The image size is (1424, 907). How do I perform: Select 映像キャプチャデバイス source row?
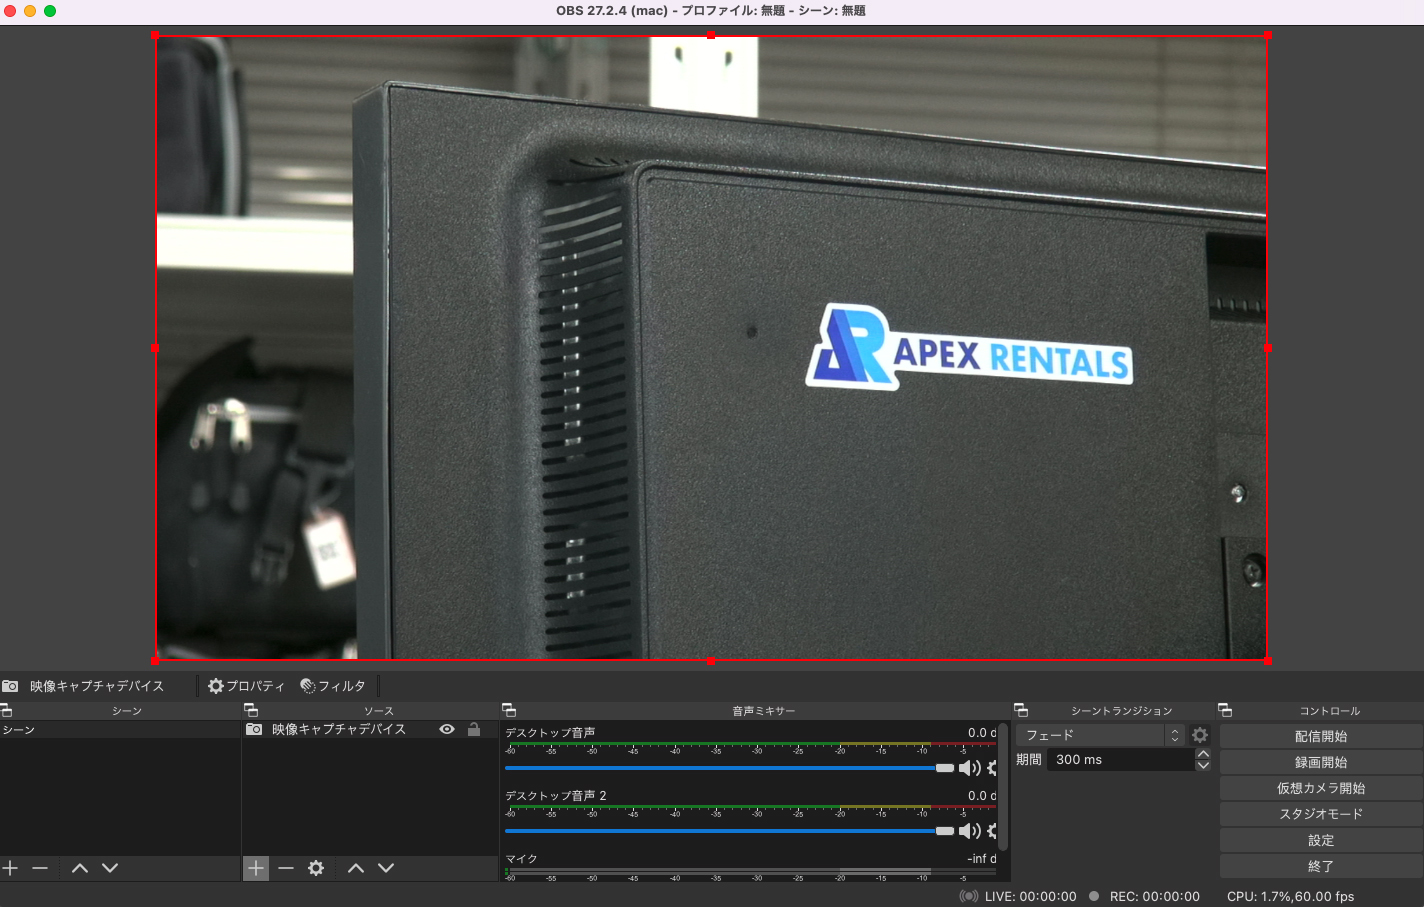tap(370, 730)
